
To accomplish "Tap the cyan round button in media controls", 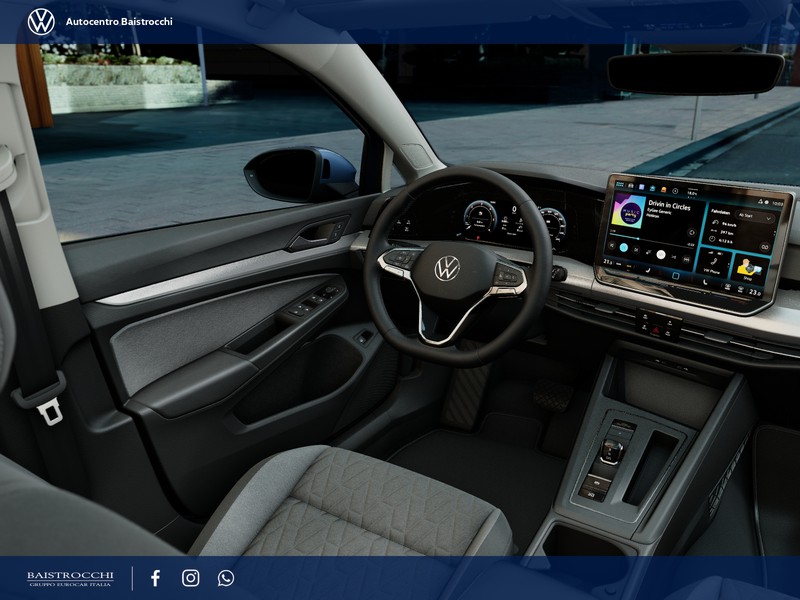I will coord(623,247).
